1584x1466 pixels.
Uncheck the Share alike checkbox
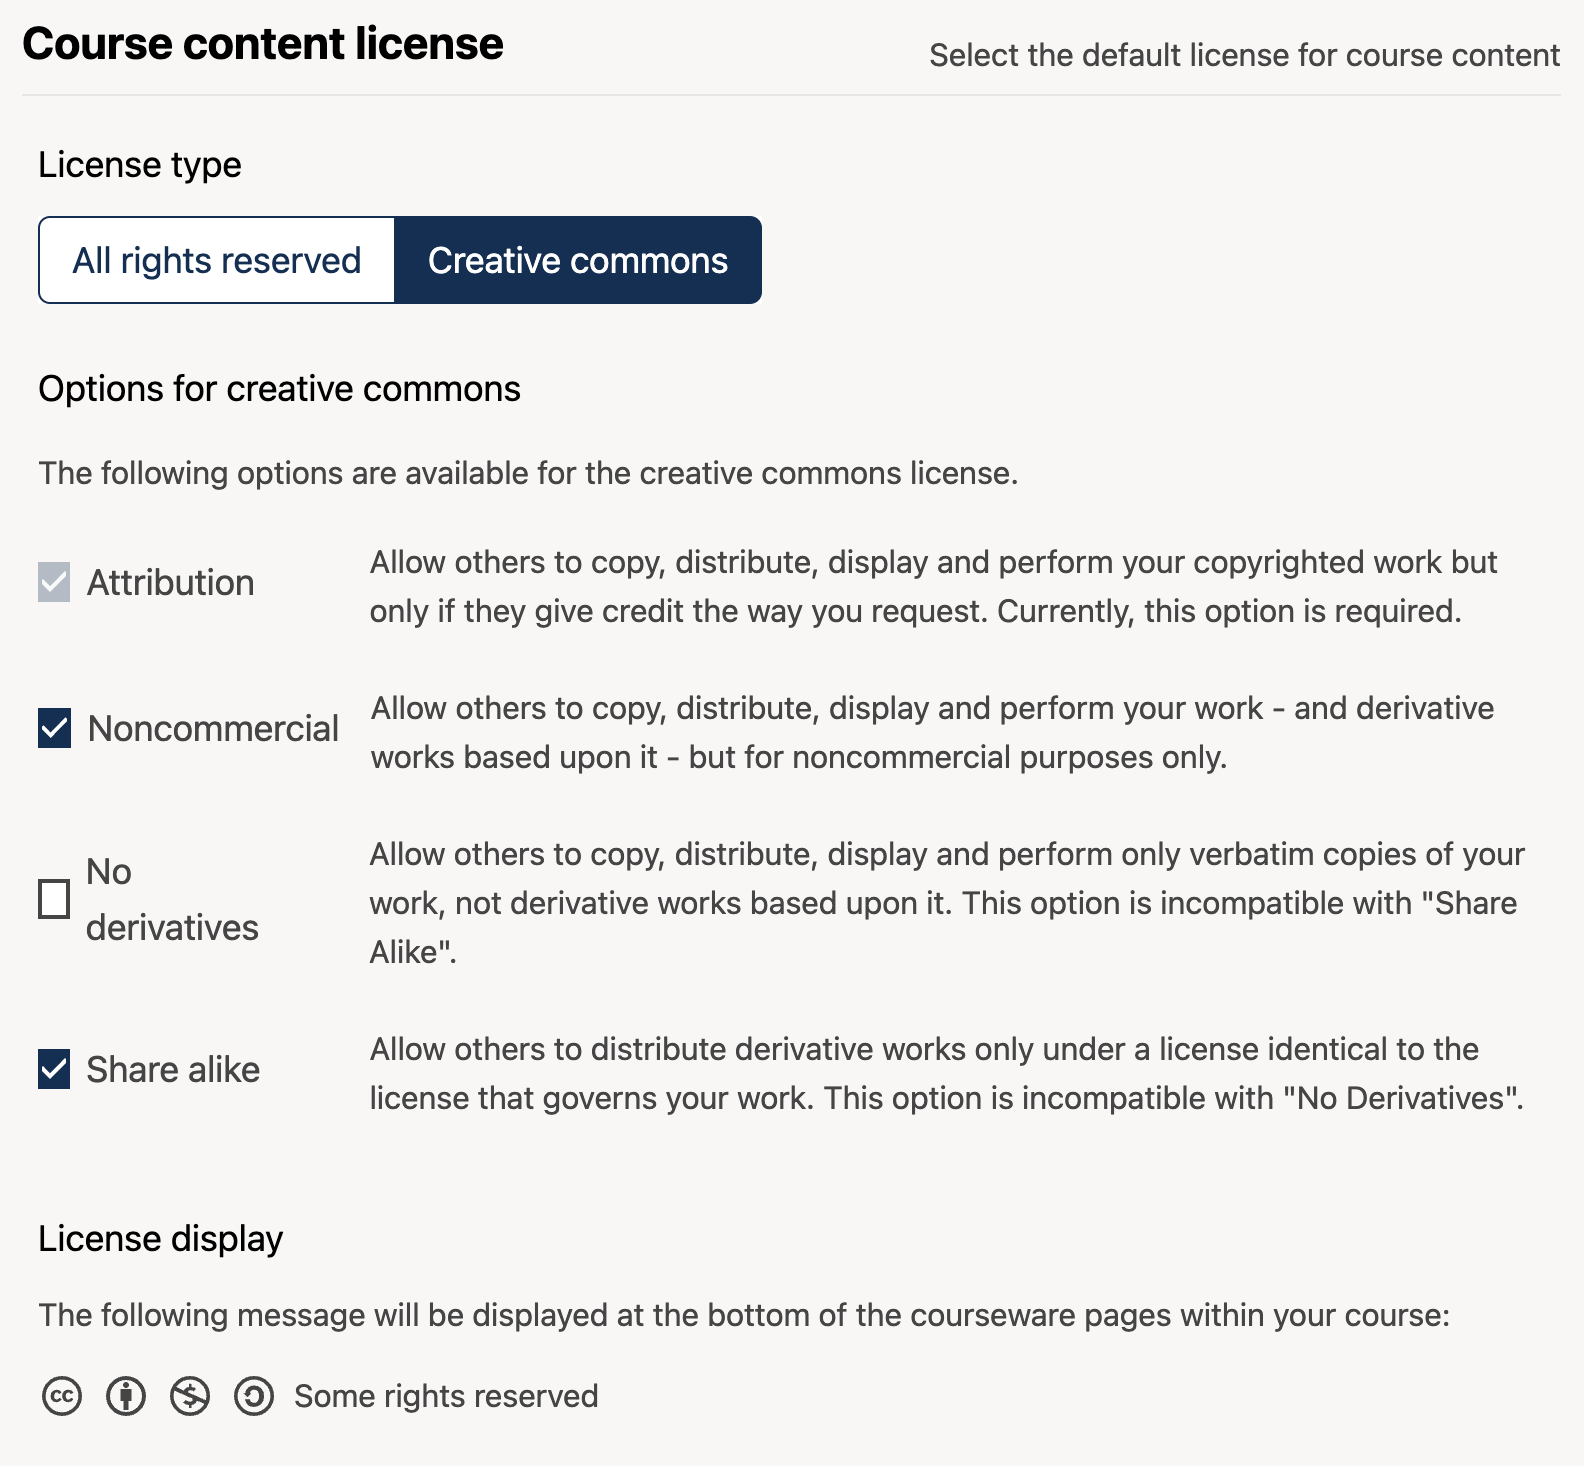pyautogui.click(x=54, y=1069)
